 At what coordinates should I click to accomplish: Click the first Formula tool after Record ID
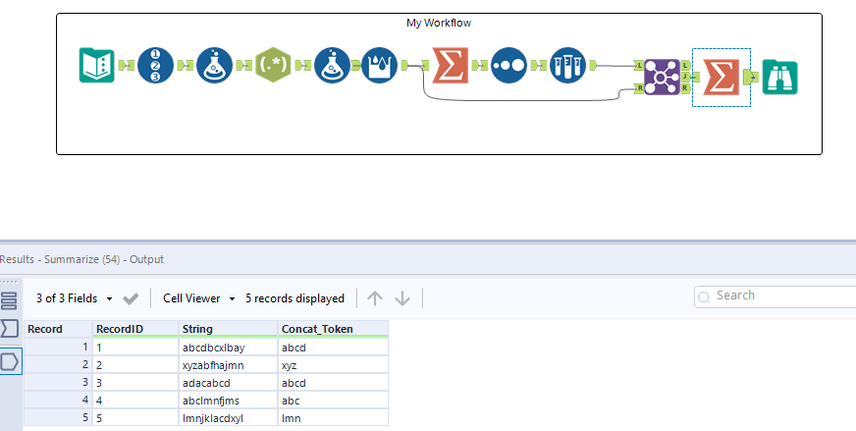click(x=215, y=66)
